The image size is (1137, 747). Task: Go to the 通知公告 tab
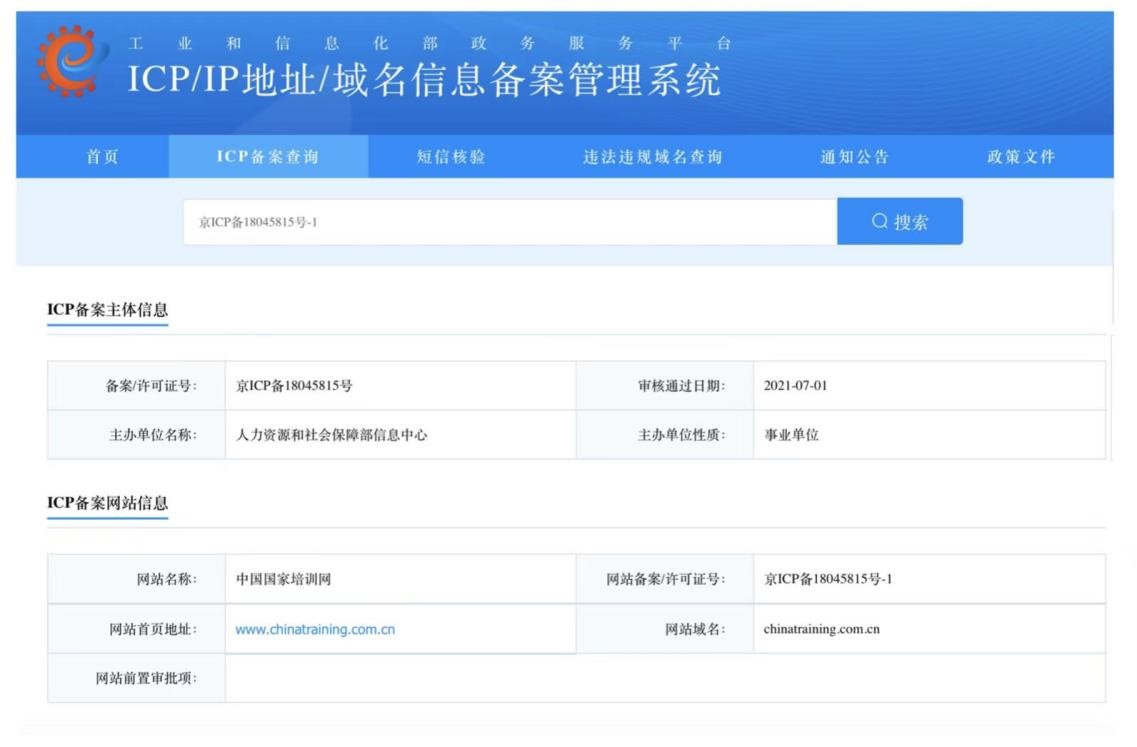[x=854, y=157]
